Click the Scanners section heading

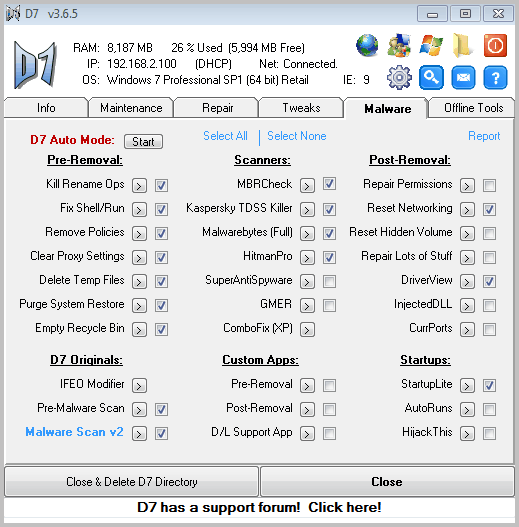pyautogui.click(x=262, y=160)
